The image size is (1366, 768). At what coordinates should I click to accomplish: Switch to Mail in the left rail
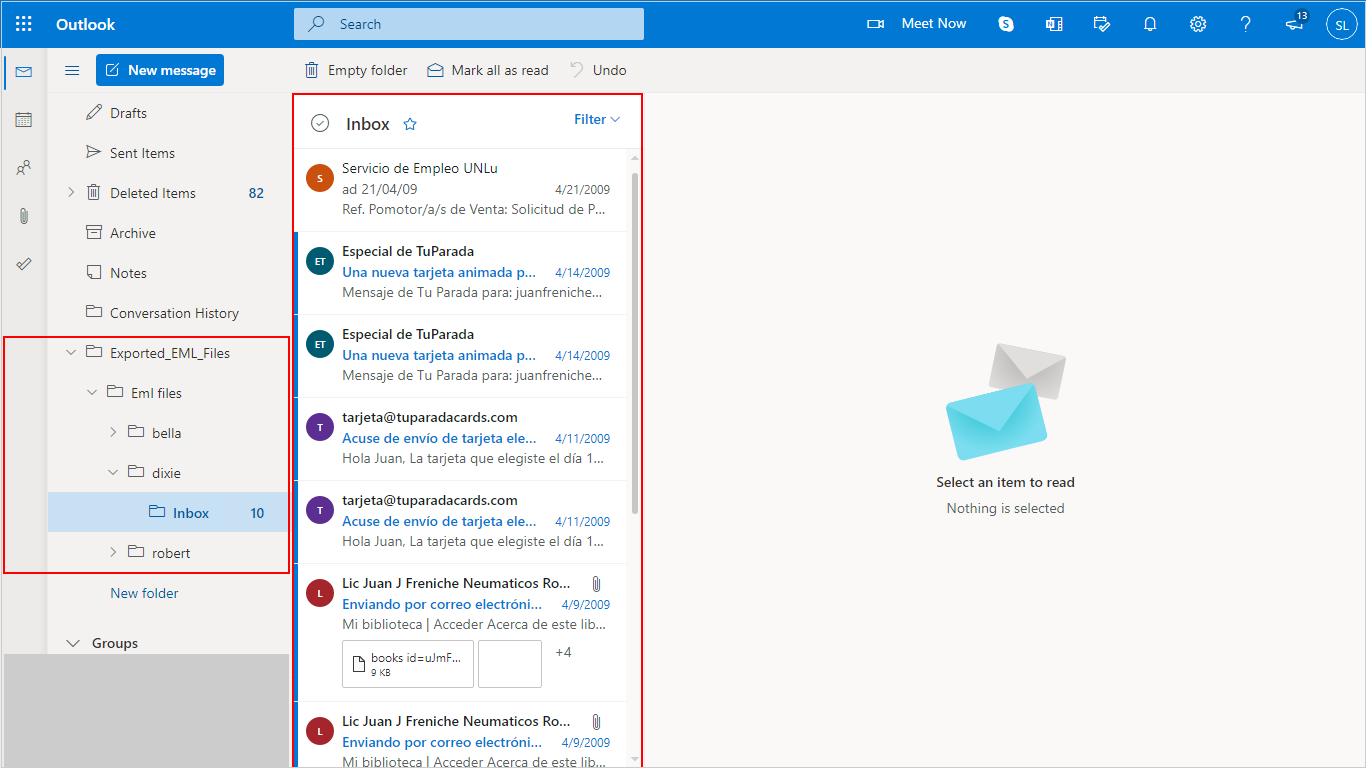(x=24, y=71)
